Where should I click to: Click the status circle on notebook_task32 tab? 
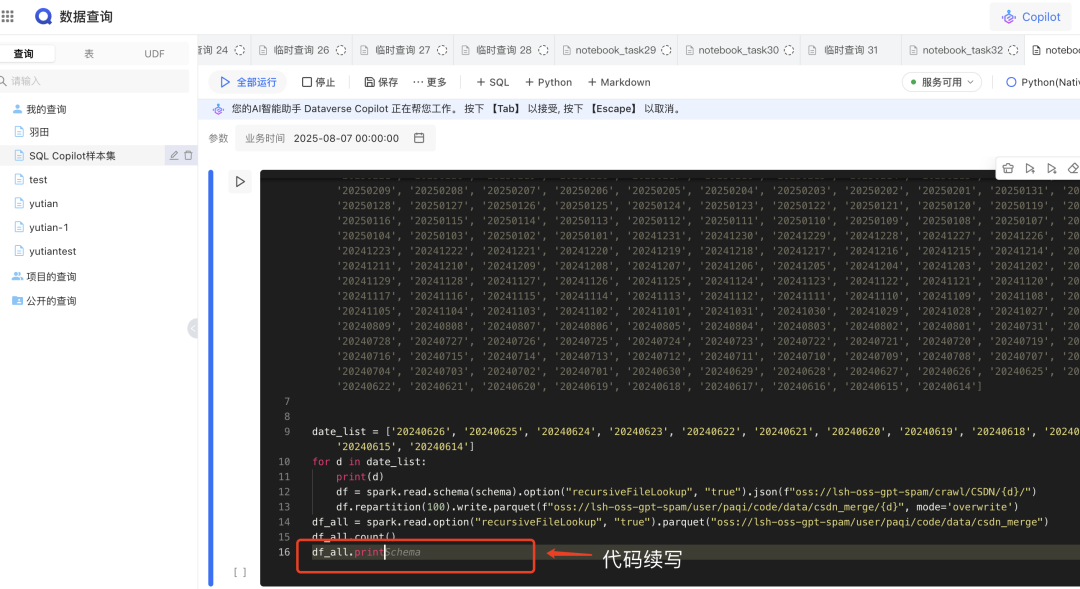(1013, 50)
